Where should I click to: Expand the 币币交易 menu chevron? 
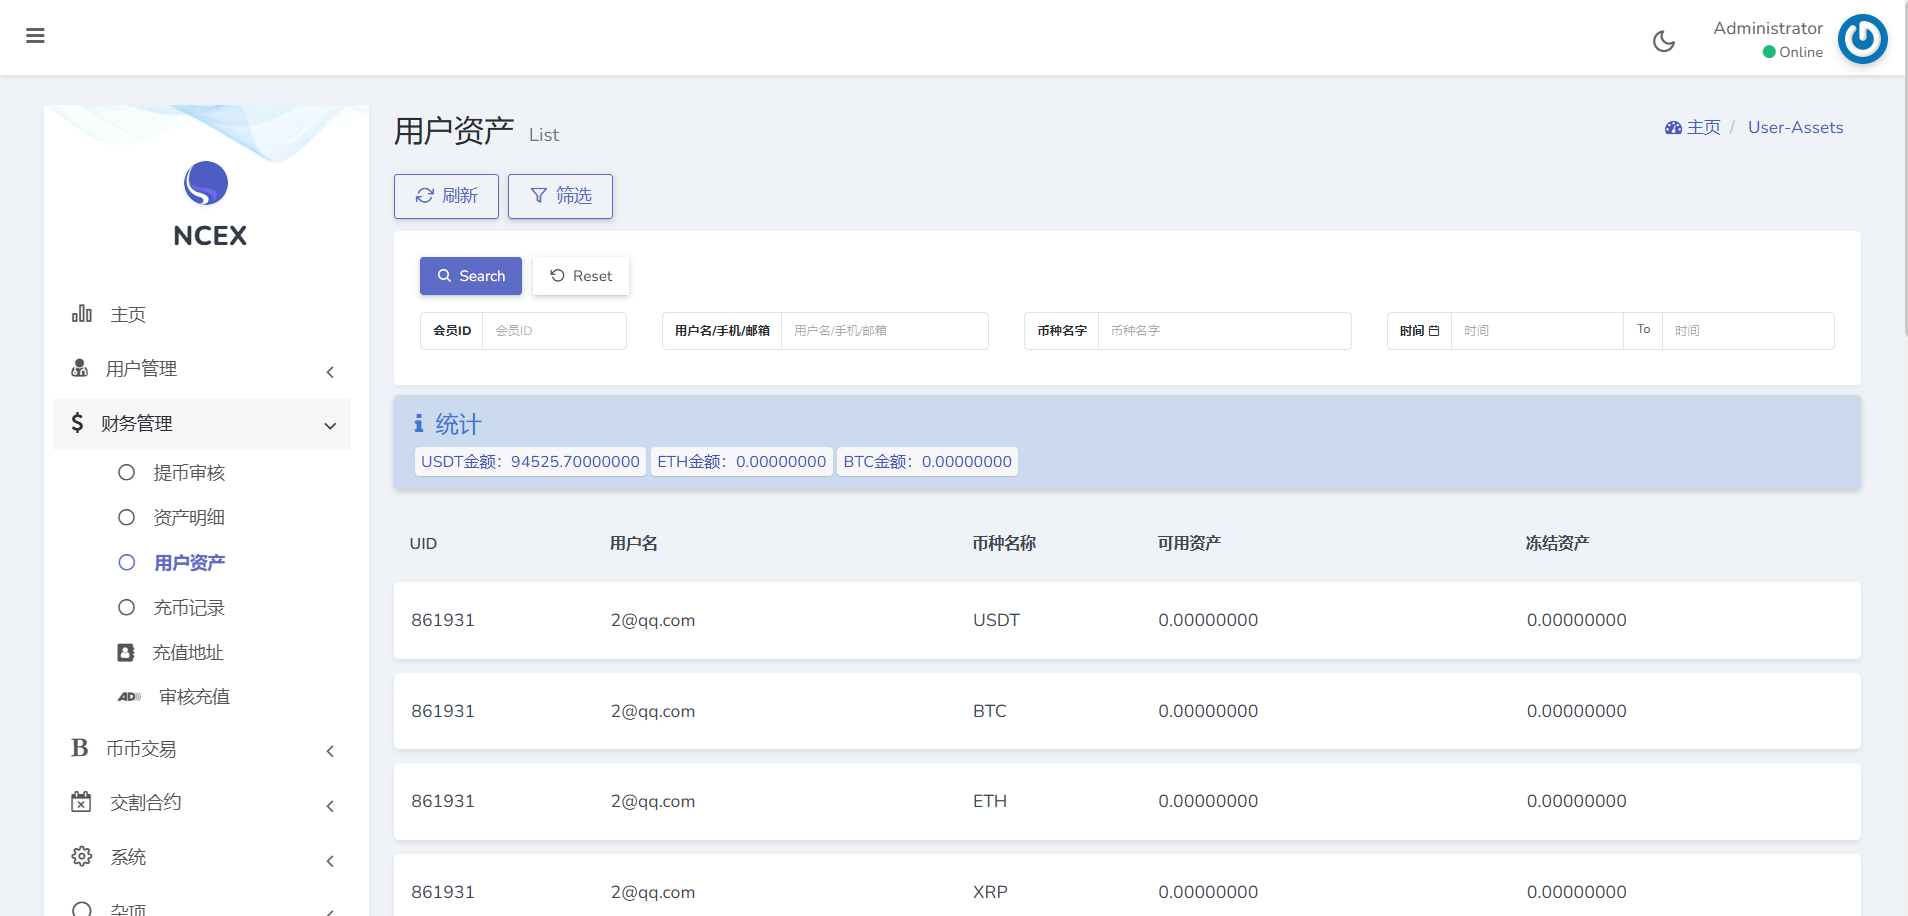pos(330,751)
